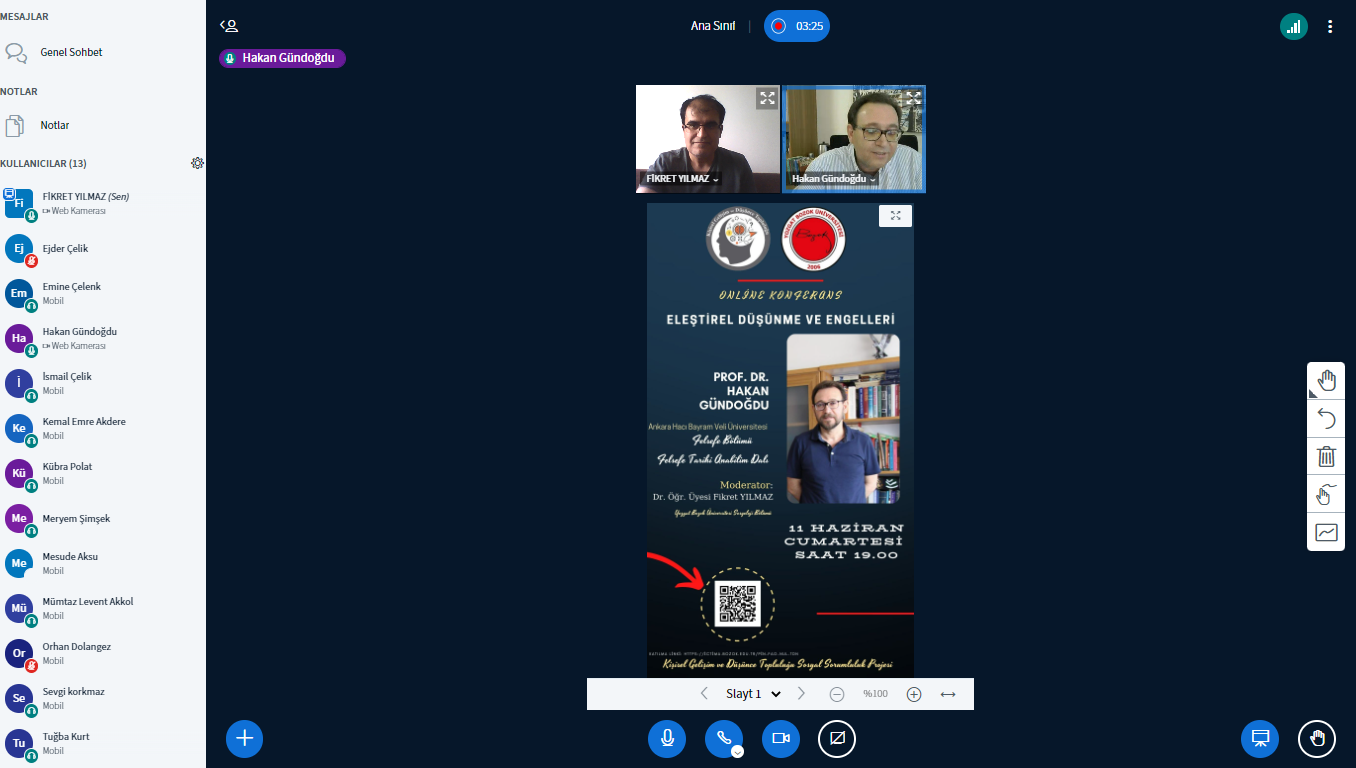Fit presentation to width
The width and height of the screenshot is (1356, 768).
(x=948, y=694)
